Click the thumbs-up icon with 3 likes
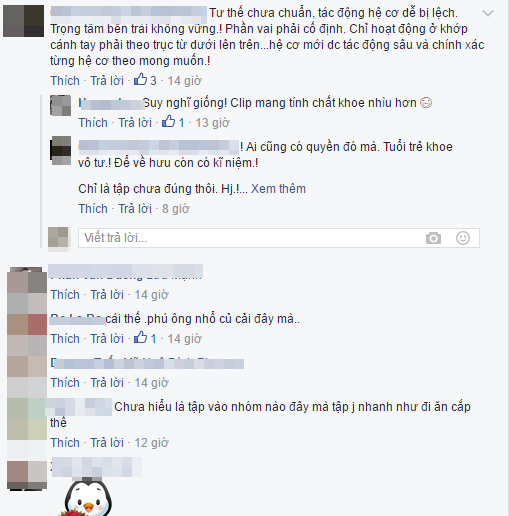The height and width of the screenshot is (516, 509). pos(140,80)
